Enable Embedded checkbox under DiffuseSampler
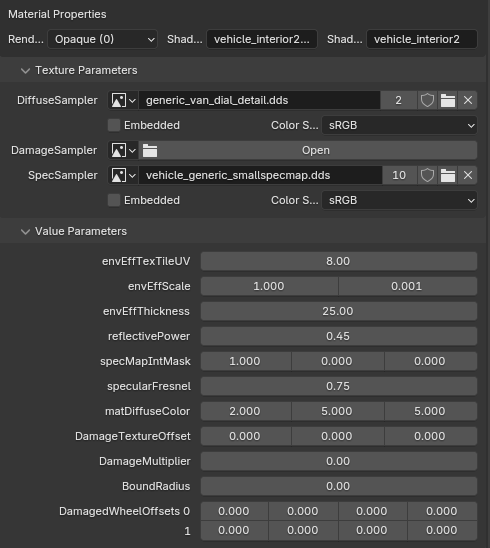The image size is (490, 548). (x=114, y=125)
